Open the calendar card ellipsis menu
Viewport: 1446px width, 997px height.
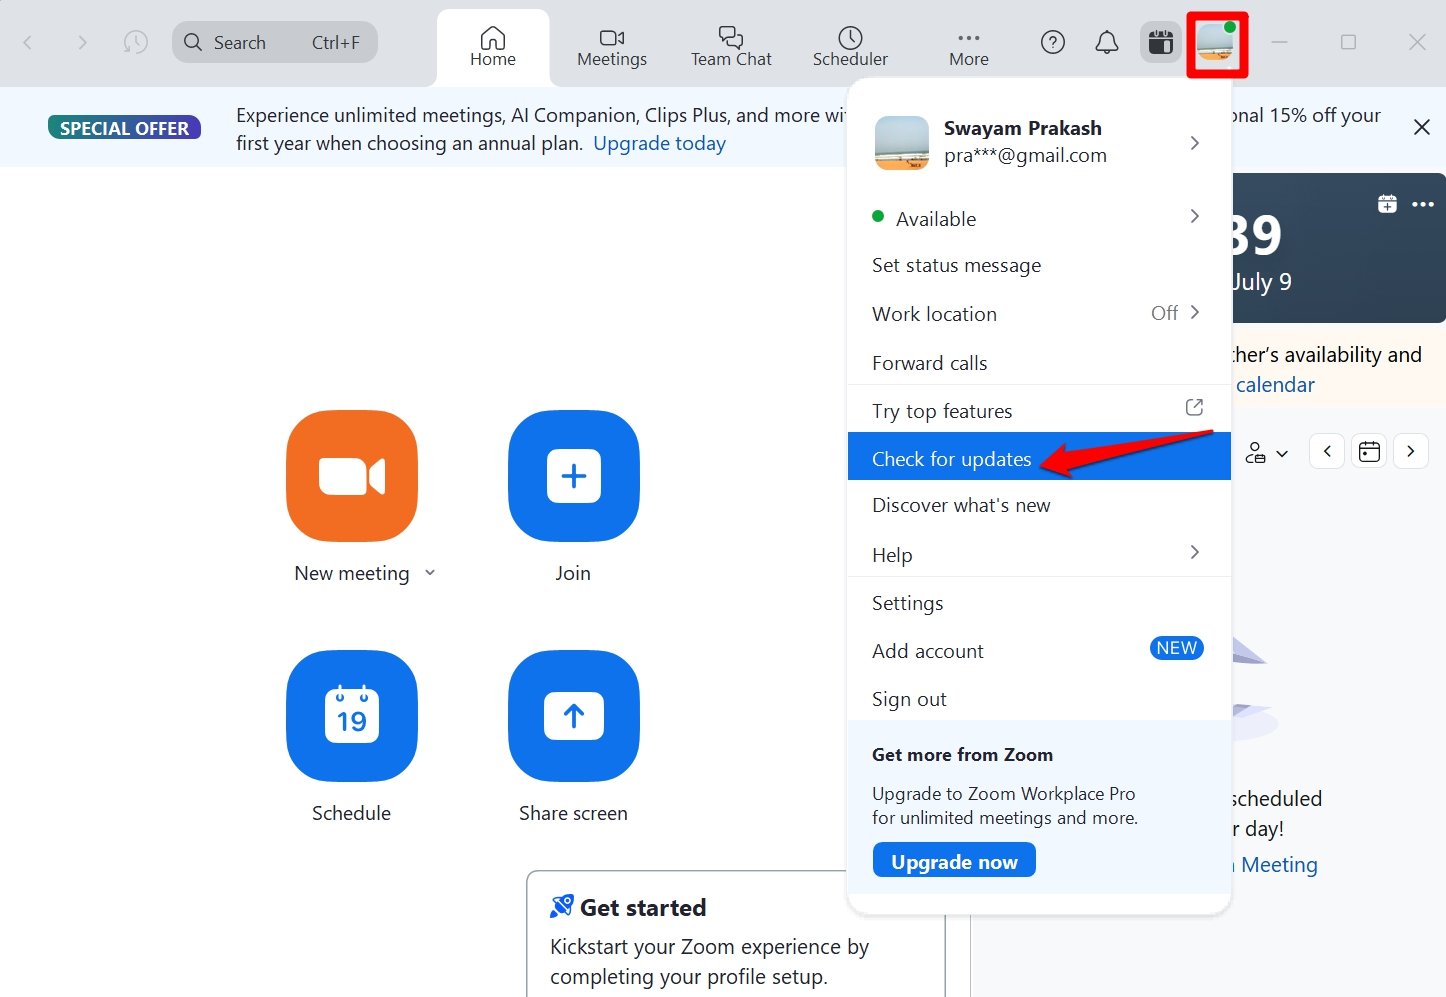pos(1423,204)
